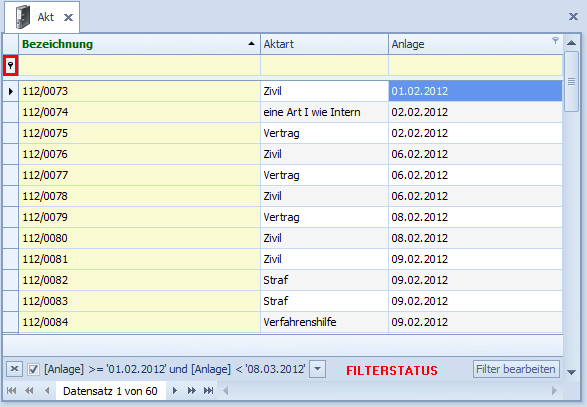Click the scrollbar down arrow
This screenshot has width=587, height=407.
coord(572,372)
